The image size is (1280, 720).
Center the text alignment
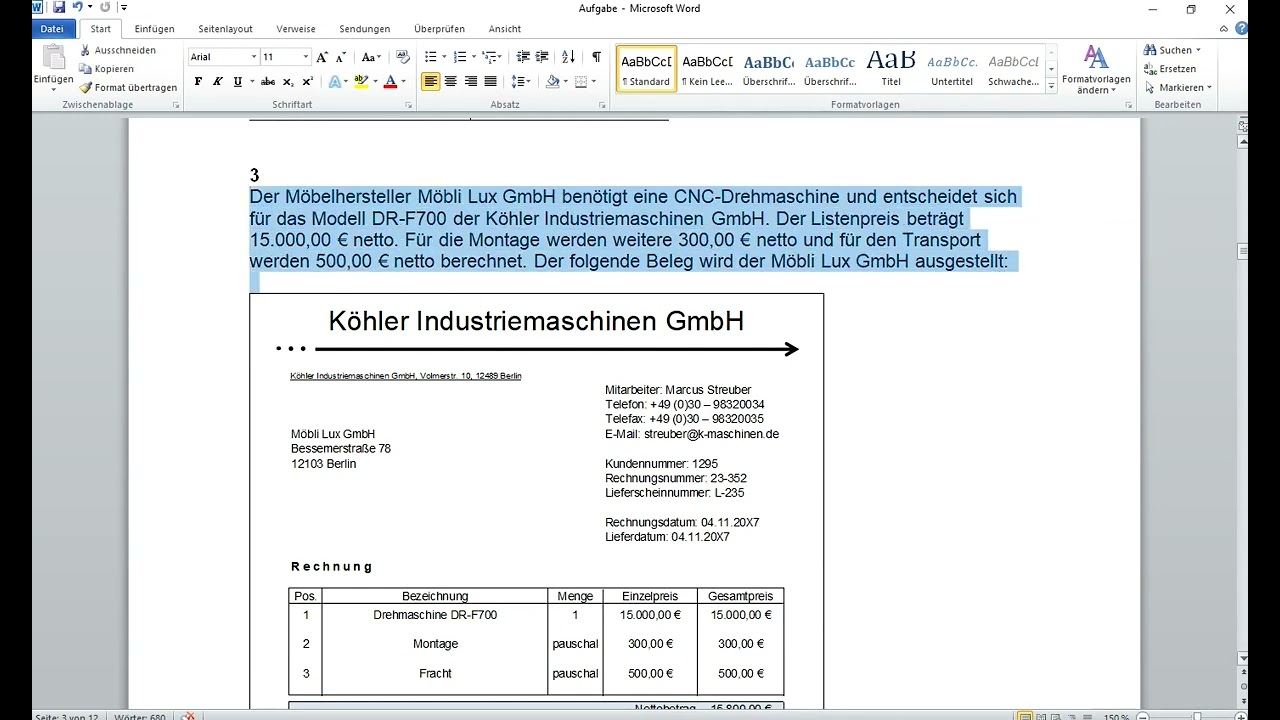pos(451,82)
